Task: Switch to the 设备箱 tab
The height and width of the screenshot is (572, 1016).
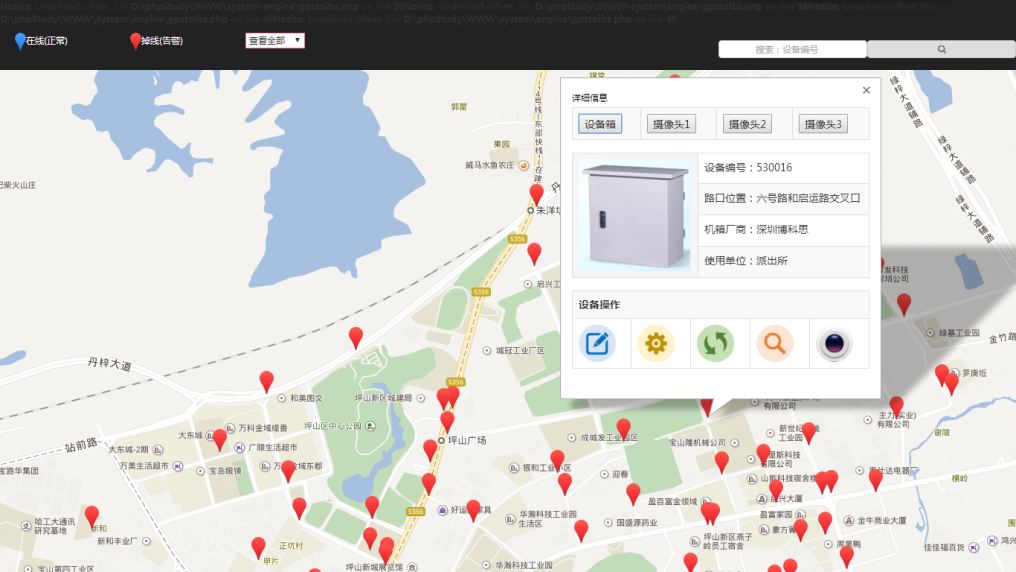Action: click(x=600, y=124)
